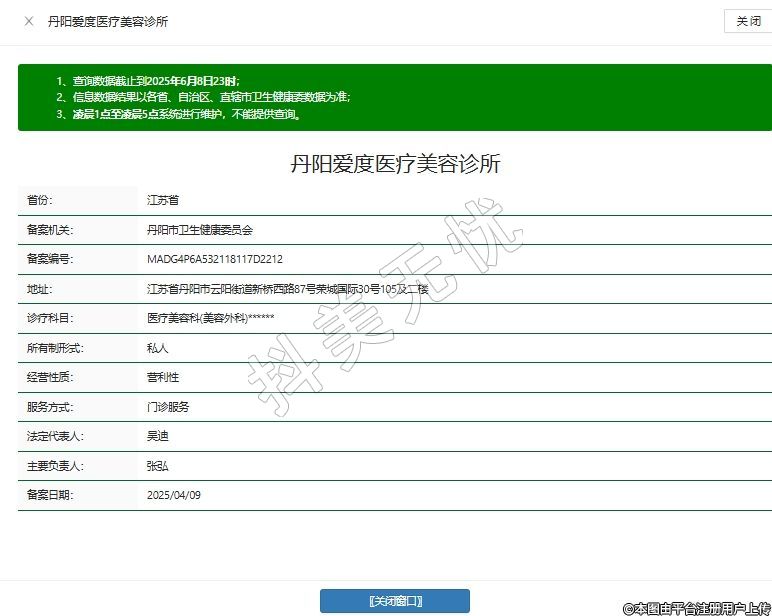The width and height of the screenshot is (772, 616).
Task: Click the large 丹阳爱度医疗美容诊所 heading
Action: click(395, 165)
